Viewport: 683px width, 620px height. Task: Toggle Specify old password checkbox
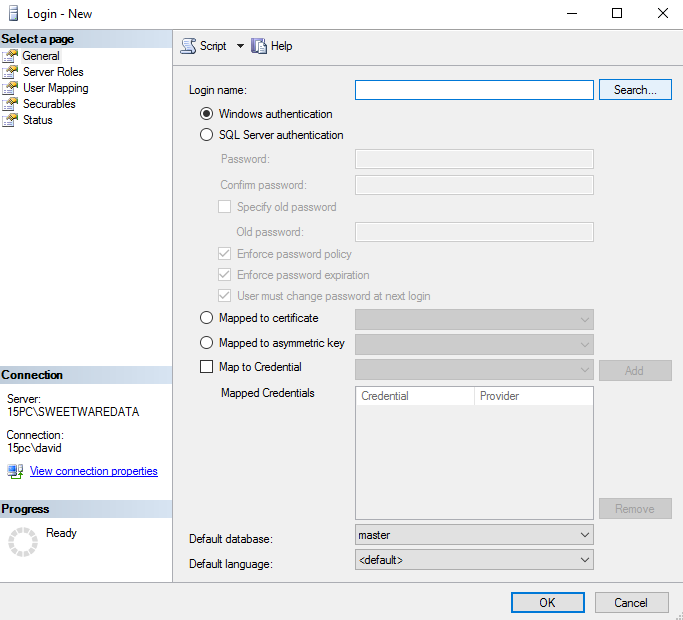224,207
